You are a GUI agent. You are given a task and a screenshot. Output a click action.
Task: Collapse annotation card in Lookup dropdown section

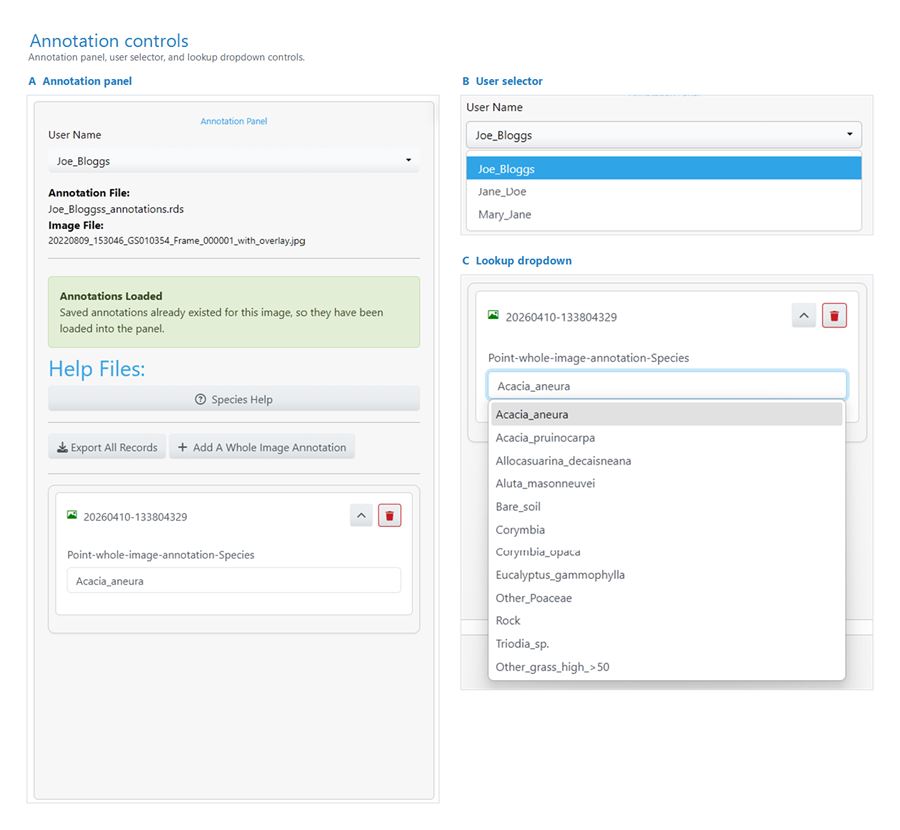point(804,316)
